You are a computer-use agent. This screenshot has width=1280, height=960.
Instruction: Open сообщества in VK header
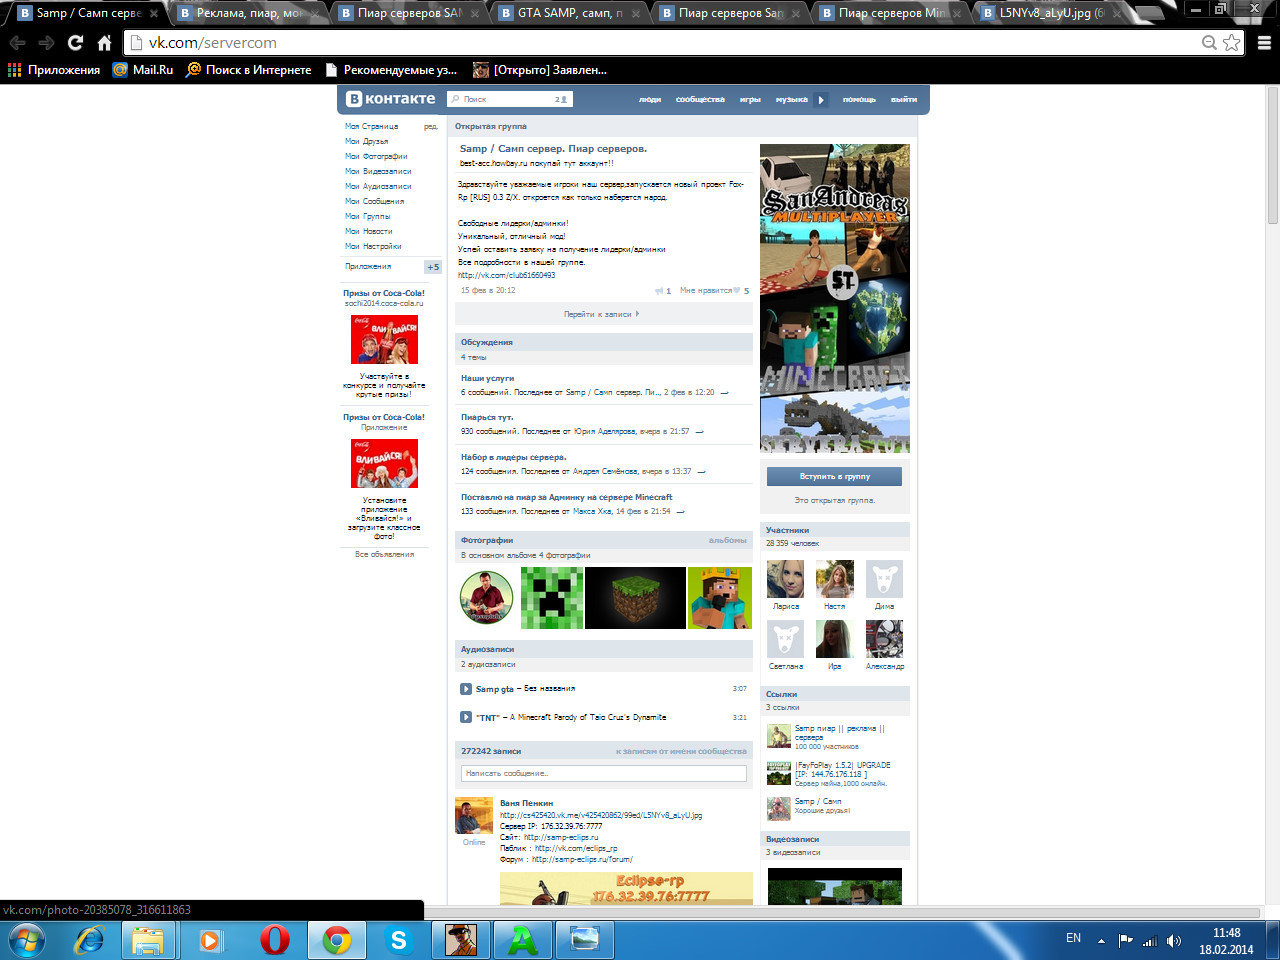point(700,99)
